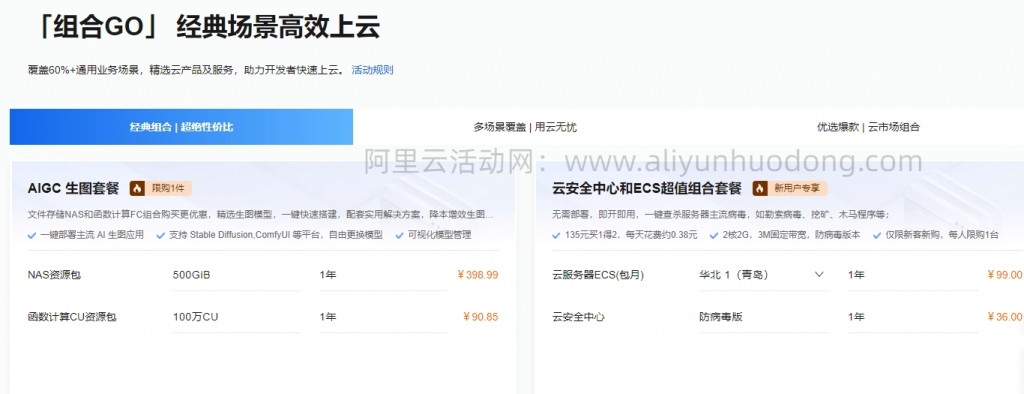Click the 100万CU value
Image resolution: width=1024 pixels, height=394 pixels.
[195, 317]
